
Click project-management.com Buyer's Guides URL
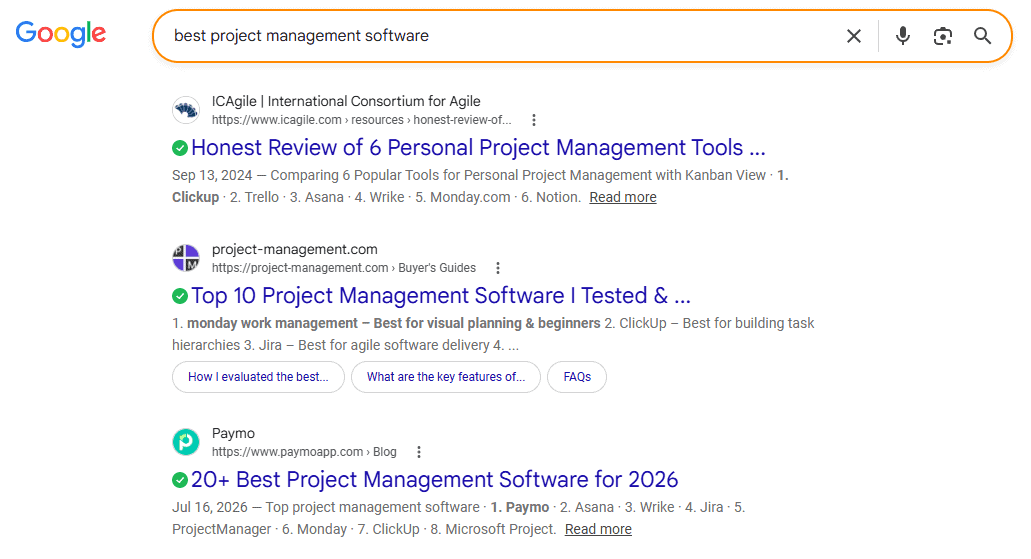pyautogui.click(x=344, y=268)
